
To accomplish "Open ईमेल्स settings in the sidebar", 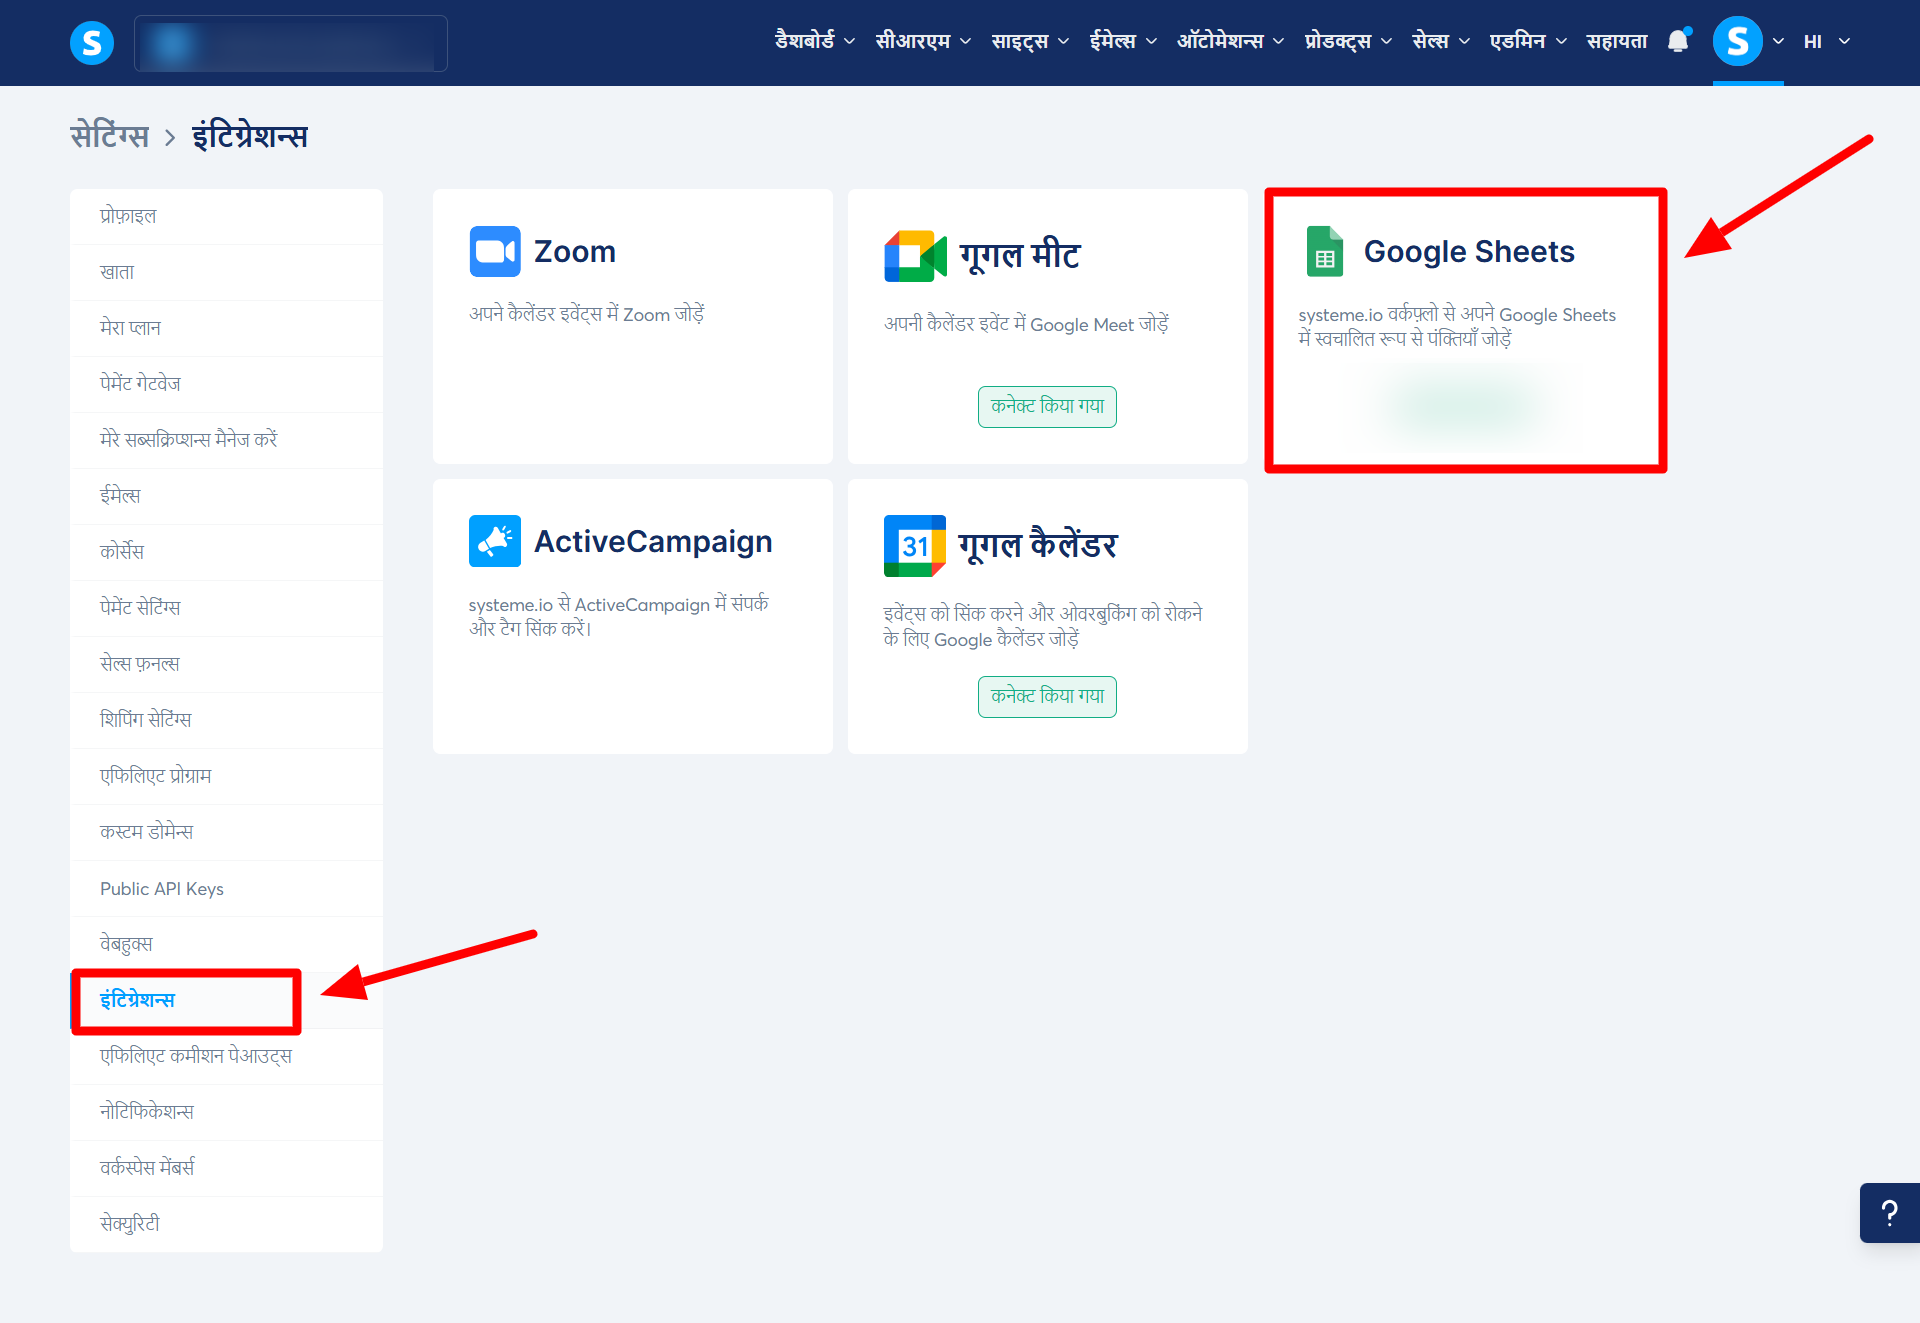I will [x=226, y=496].
